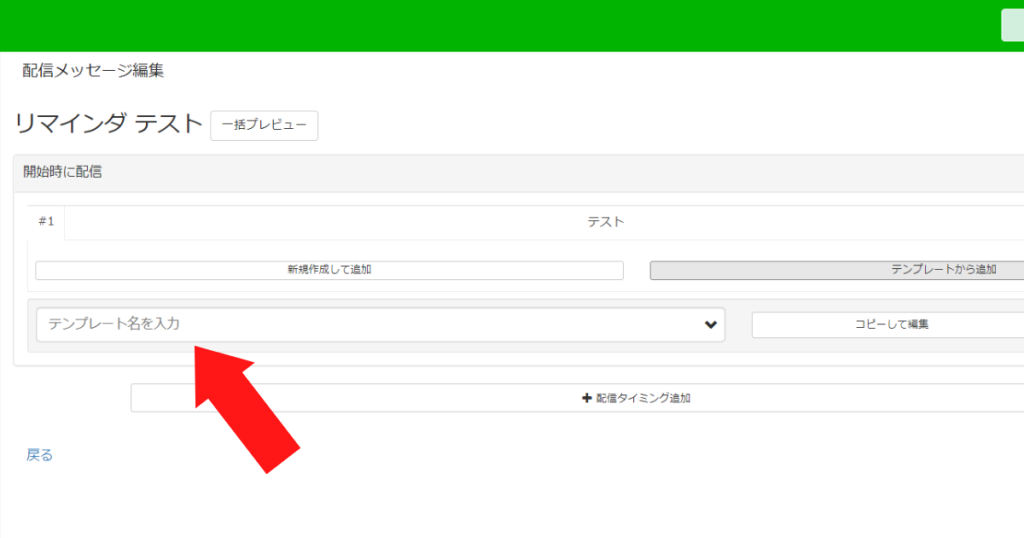
Task: Click コピーして編集 button
Action: pyautogui.click(x=888, y=324)
